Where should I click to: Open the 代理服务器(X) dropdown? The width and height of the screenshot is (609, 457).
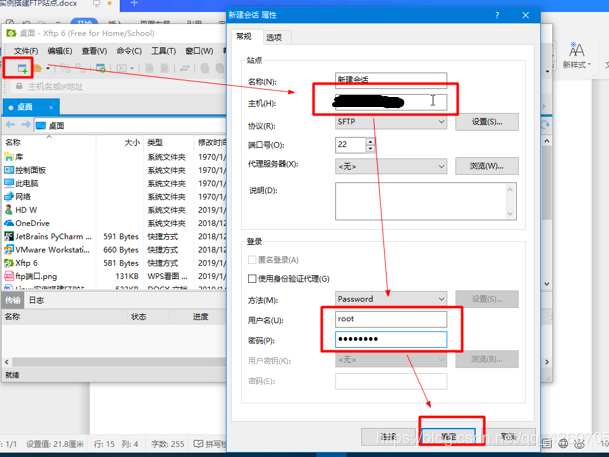[x=391, y=166]
